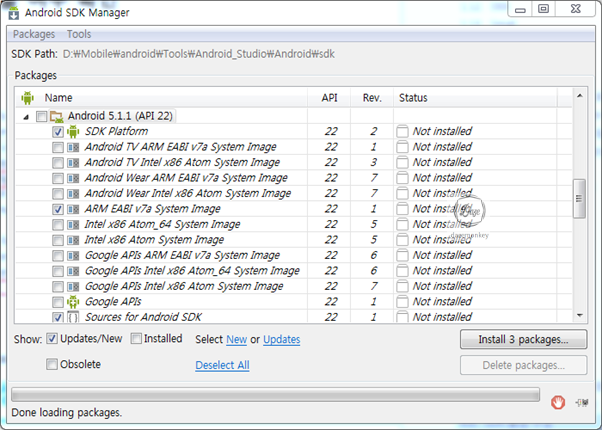This screenshot has width=602, height=430.
Task: Click Sources for Android SDK status icon
Action: pyautogui.click(x=402, y=317)
